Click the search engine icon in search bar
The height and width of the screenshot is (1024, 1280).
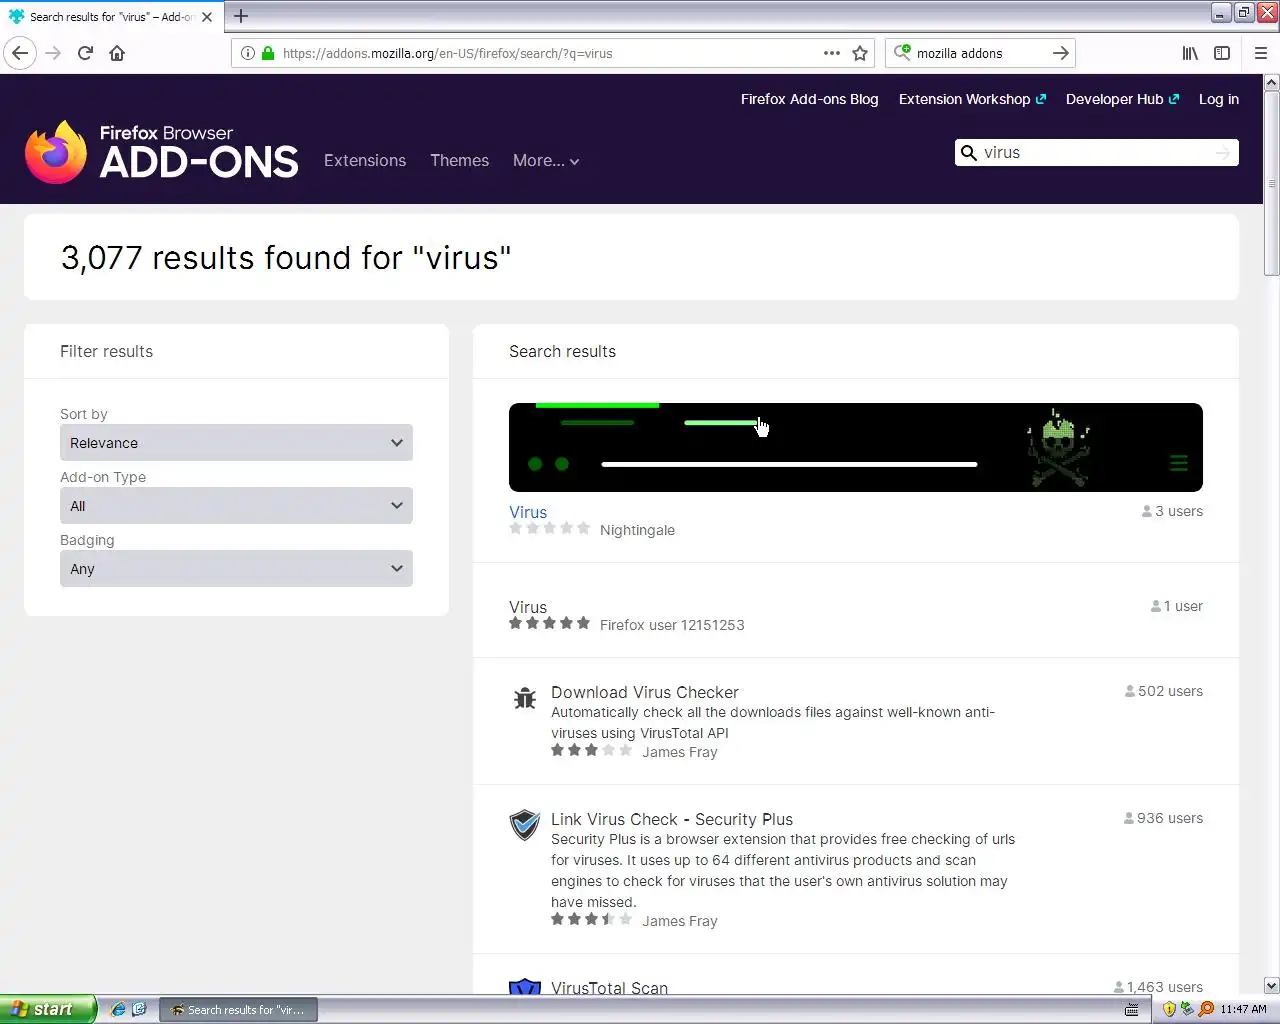point(902,52)
